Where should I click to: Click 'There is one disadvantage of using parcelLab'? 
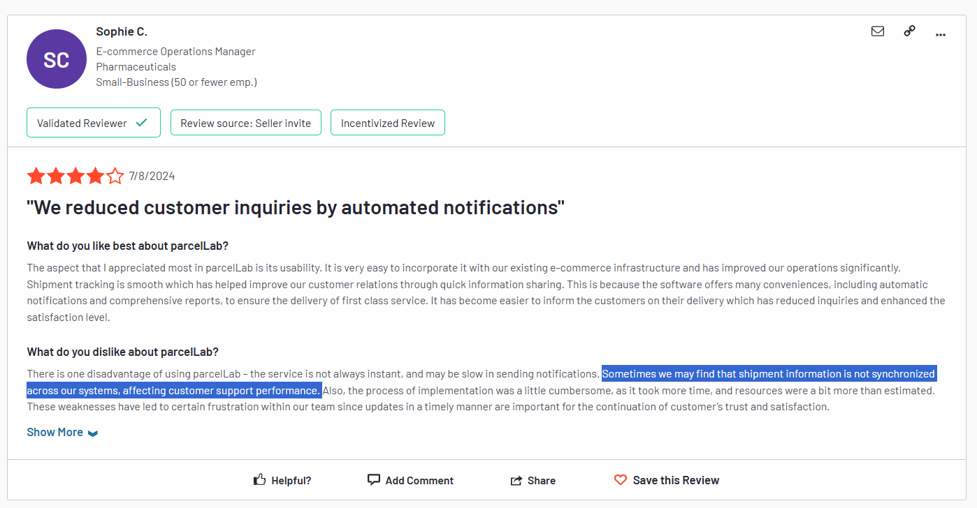133,374
